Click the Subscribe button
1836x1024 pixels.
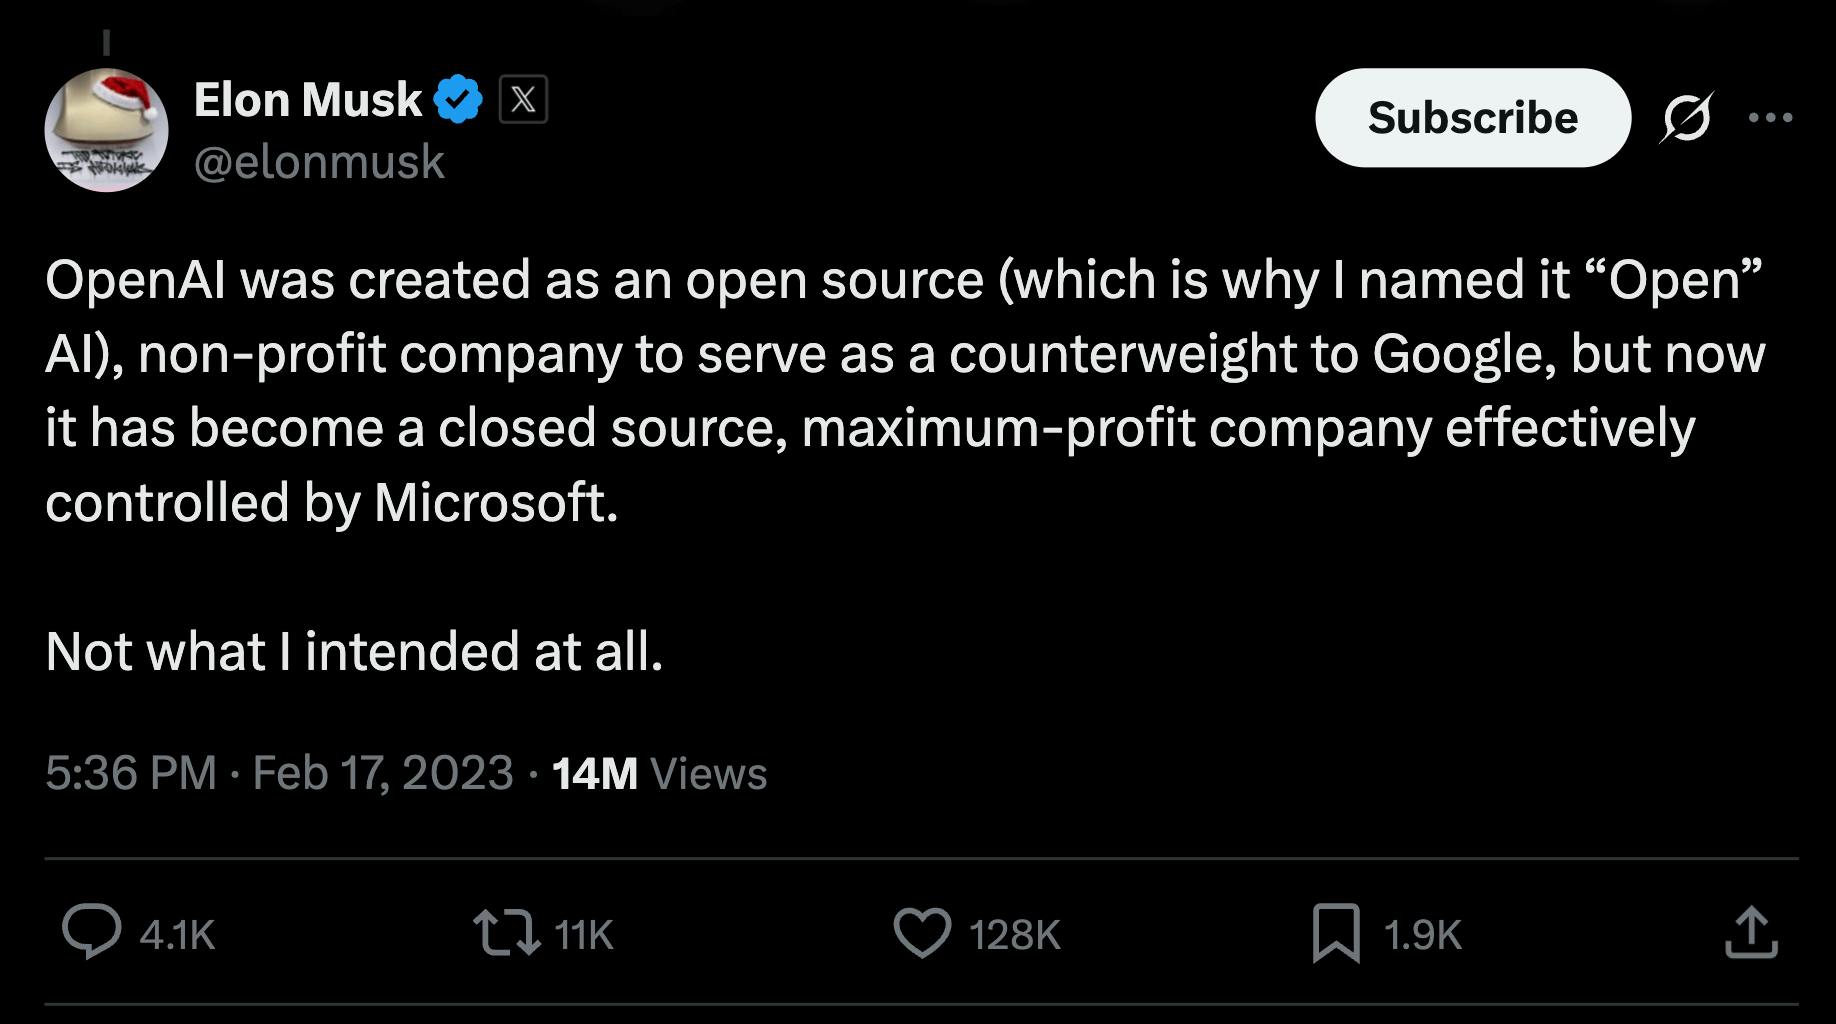click(1473, 118)
